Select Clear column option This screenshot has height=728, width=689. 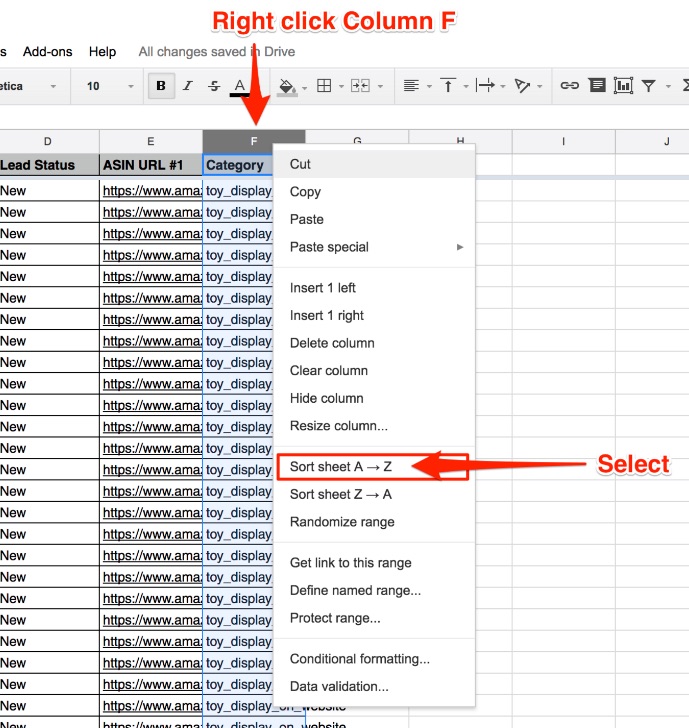tap(374, 370)
